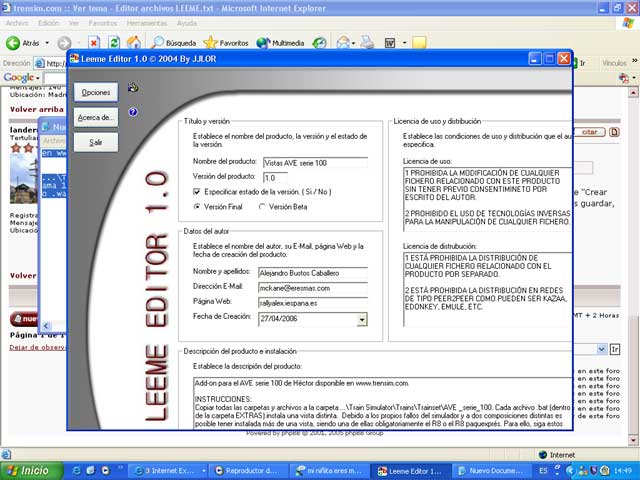Click the Windows Inicio start button

[28, 470]
